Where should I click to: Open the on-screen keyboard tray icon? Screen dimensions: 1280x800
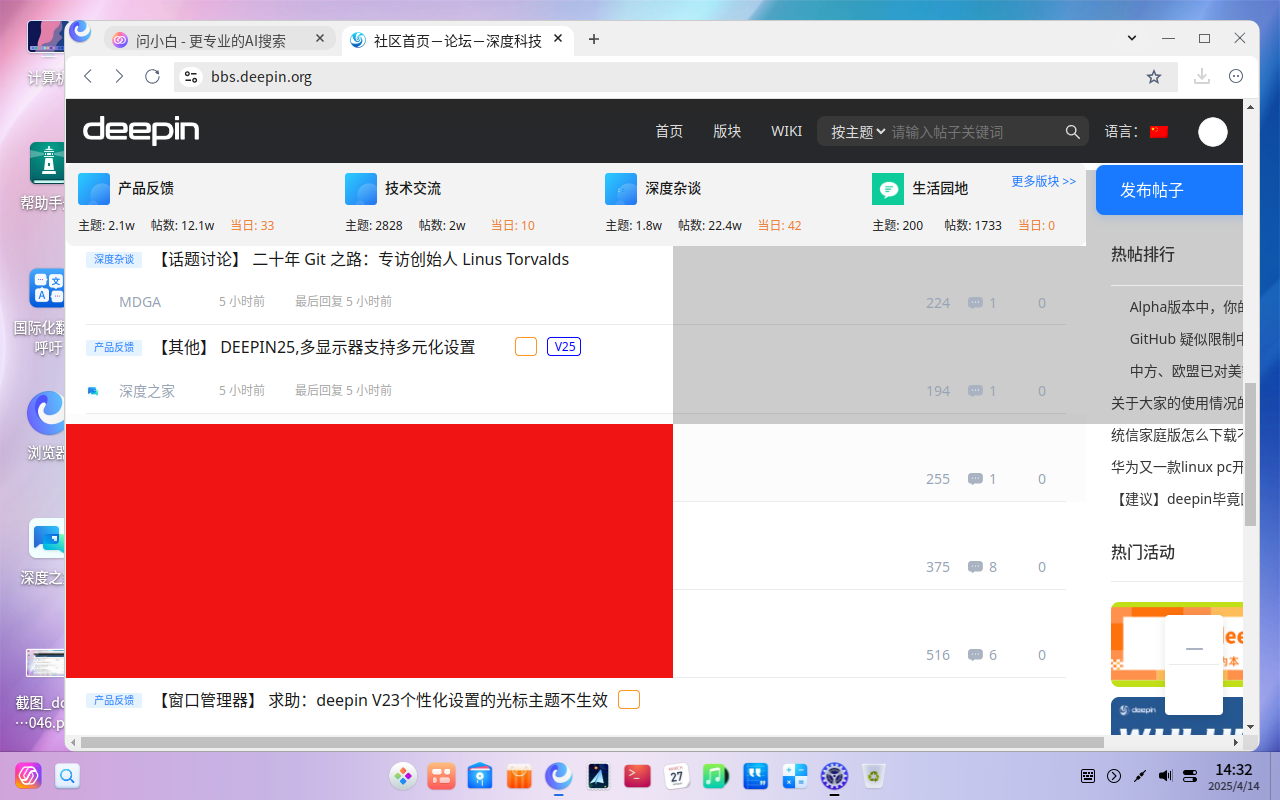1088,776
